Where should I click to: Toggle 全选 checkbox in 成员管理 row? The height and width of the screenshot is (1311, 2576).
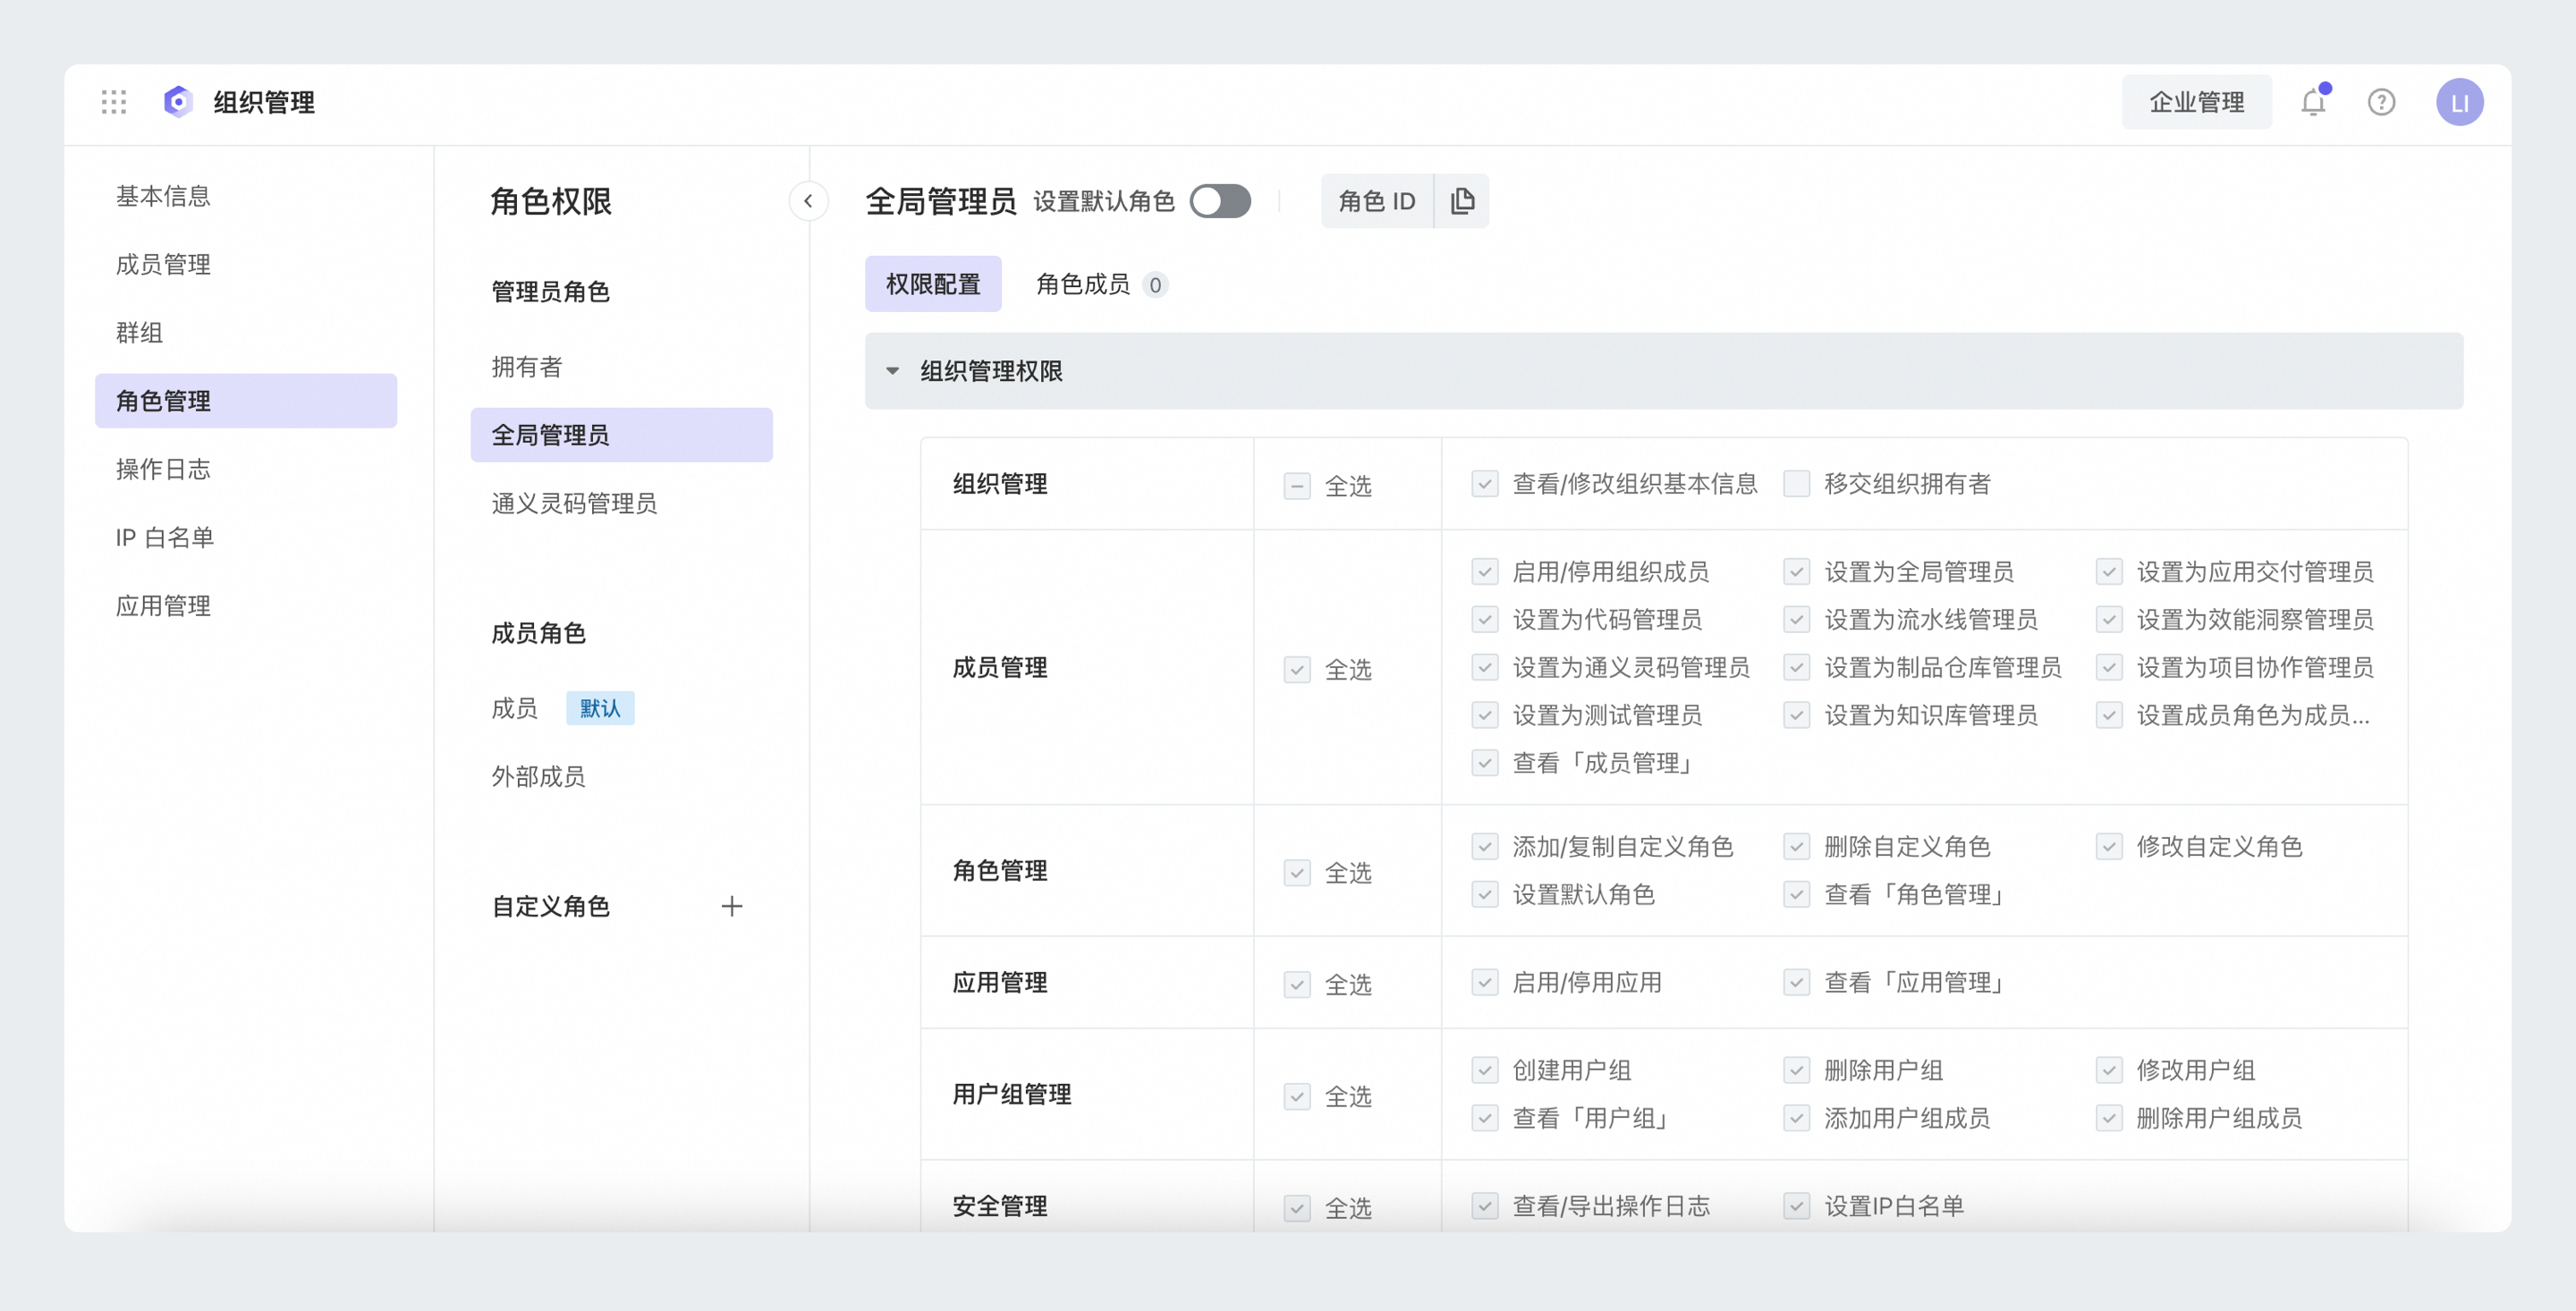click(1297, 669)
